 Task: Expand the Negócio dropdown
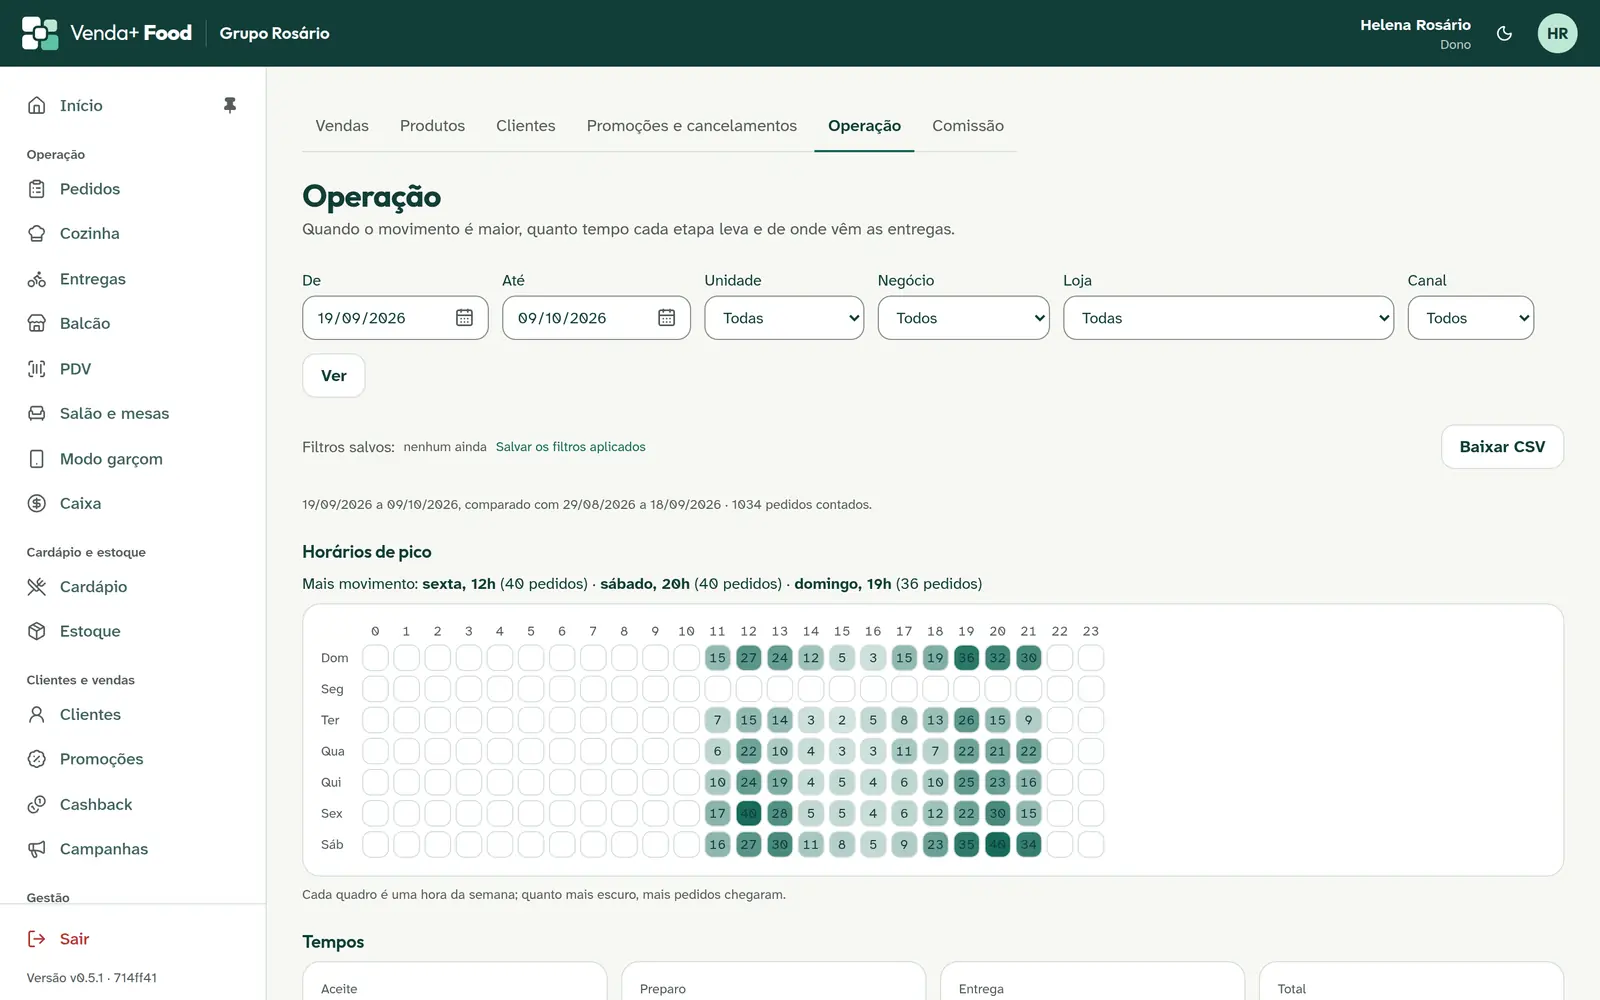(x=964, y=318)
